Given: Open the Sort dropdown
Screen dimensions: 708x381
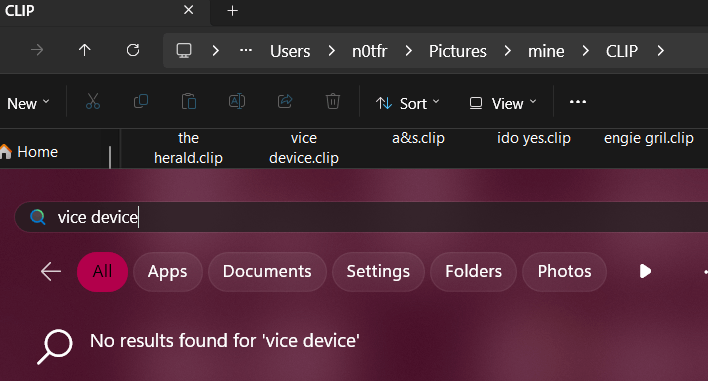Looking at the screenshot, I should 407,103.
